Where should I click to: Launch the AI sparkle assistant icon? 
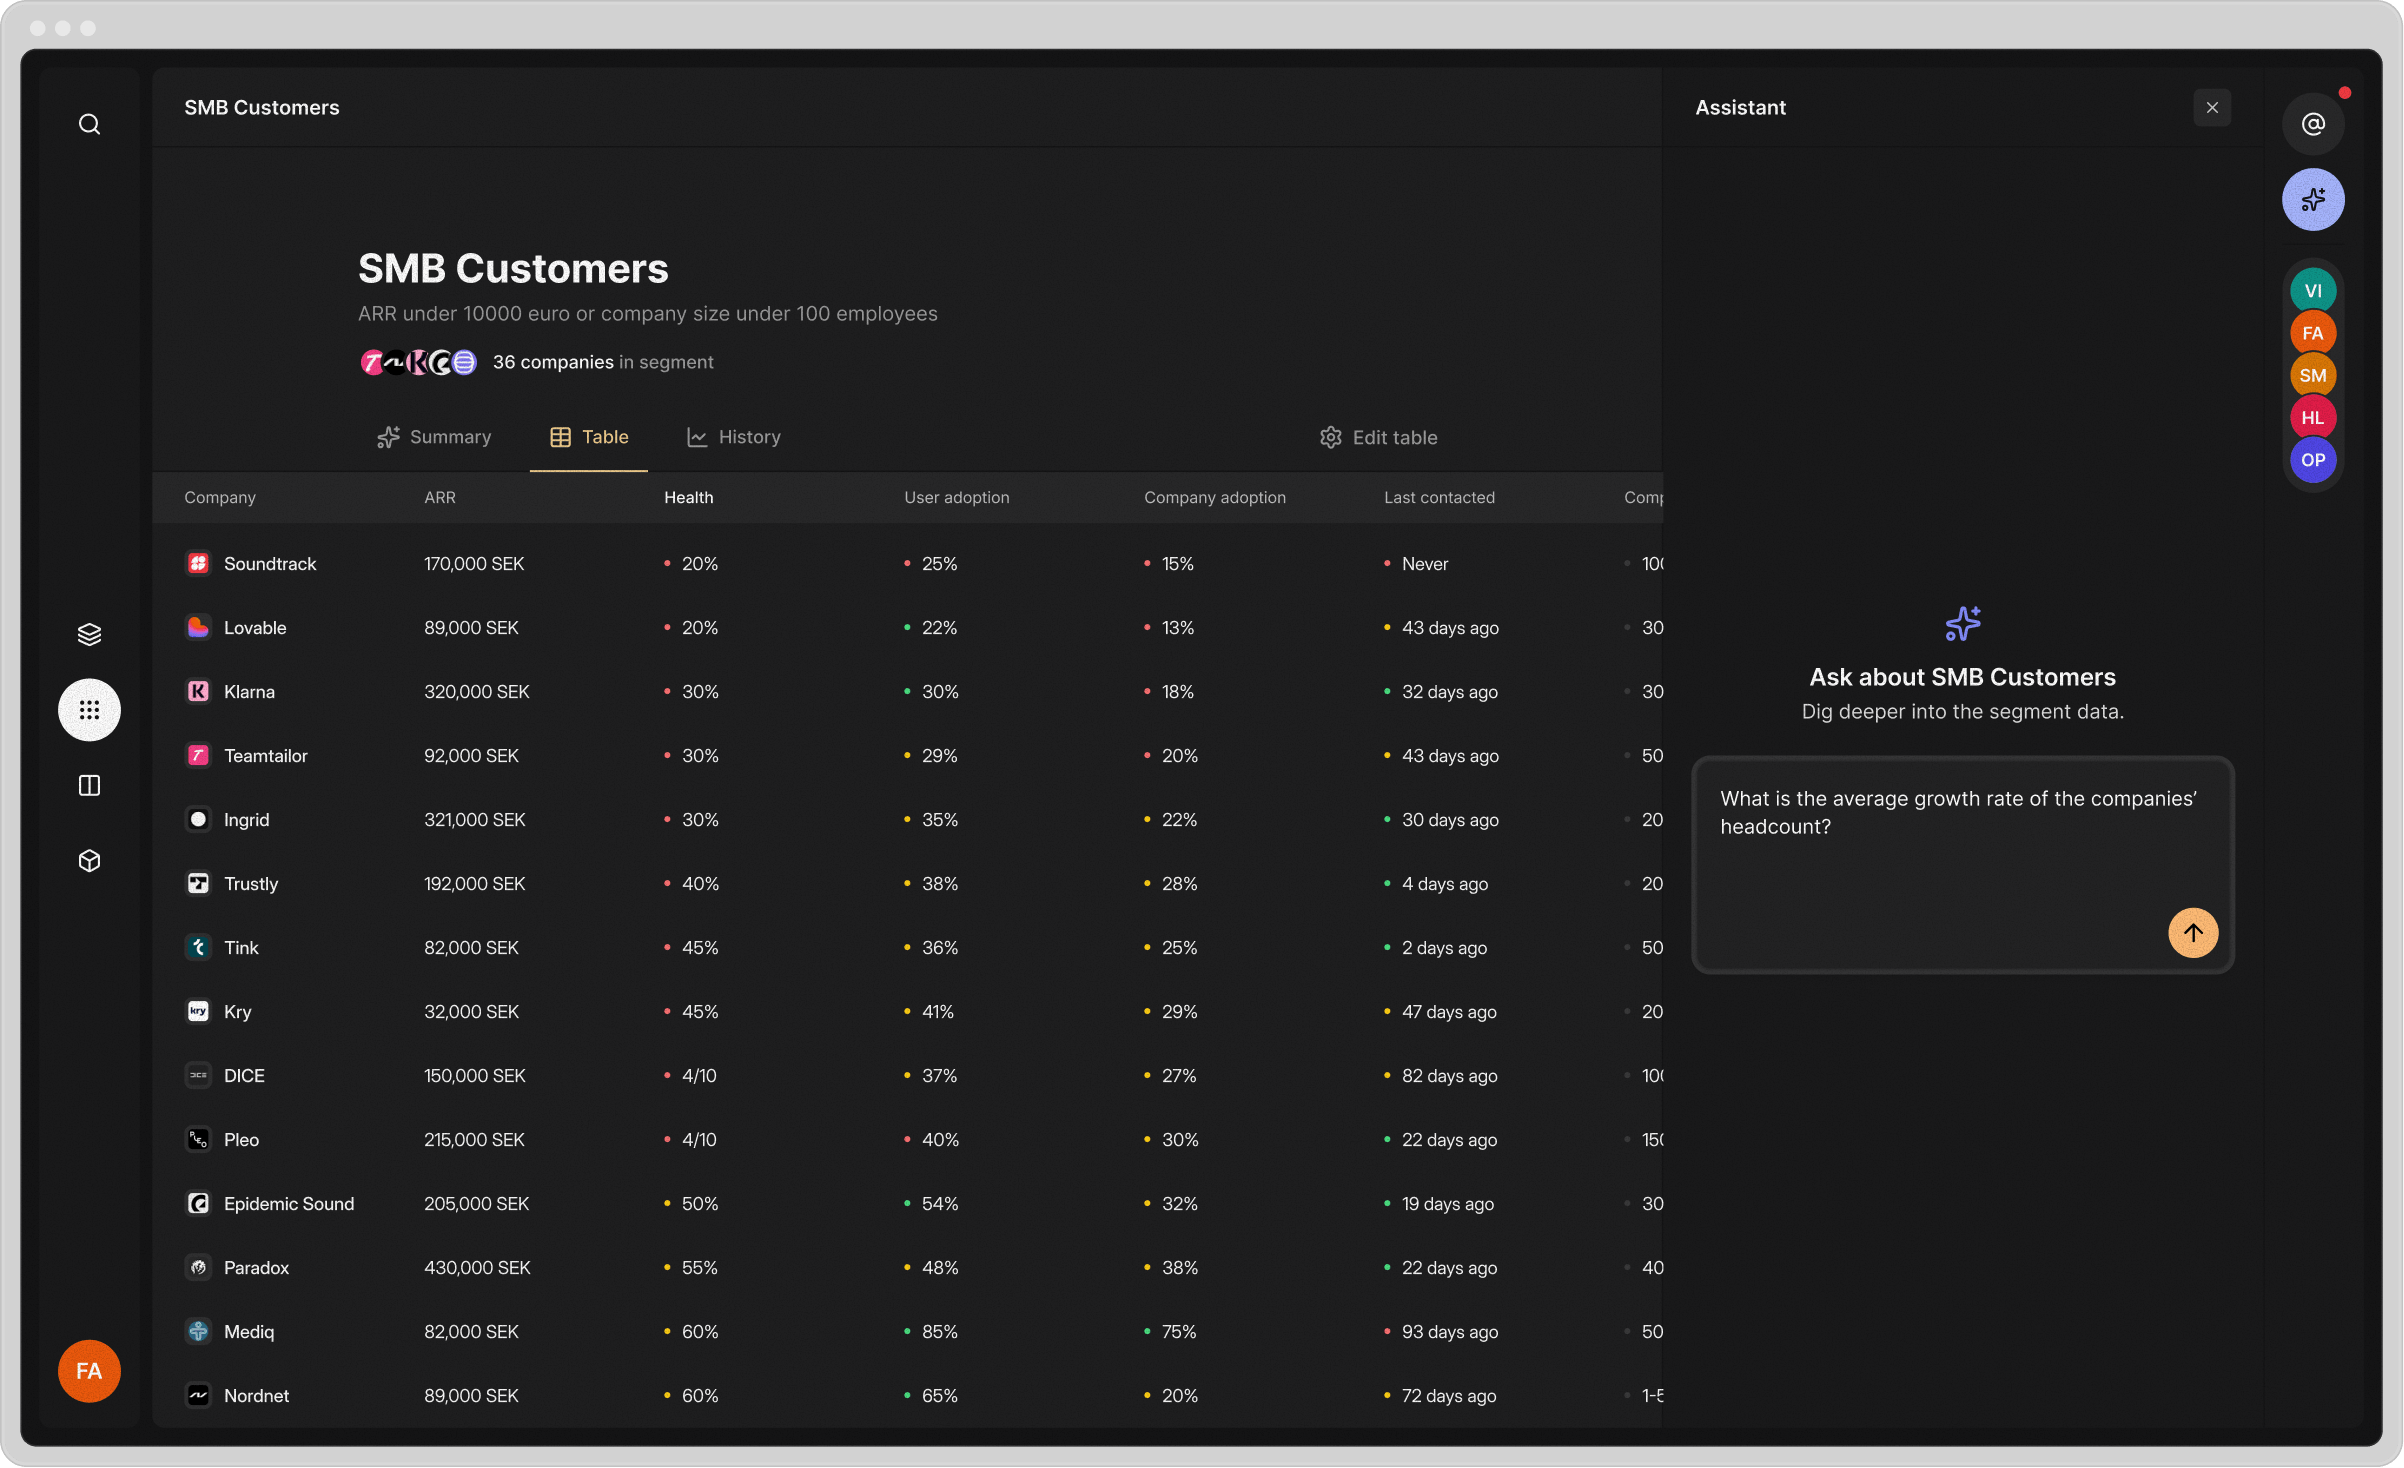click(2313, 199)
